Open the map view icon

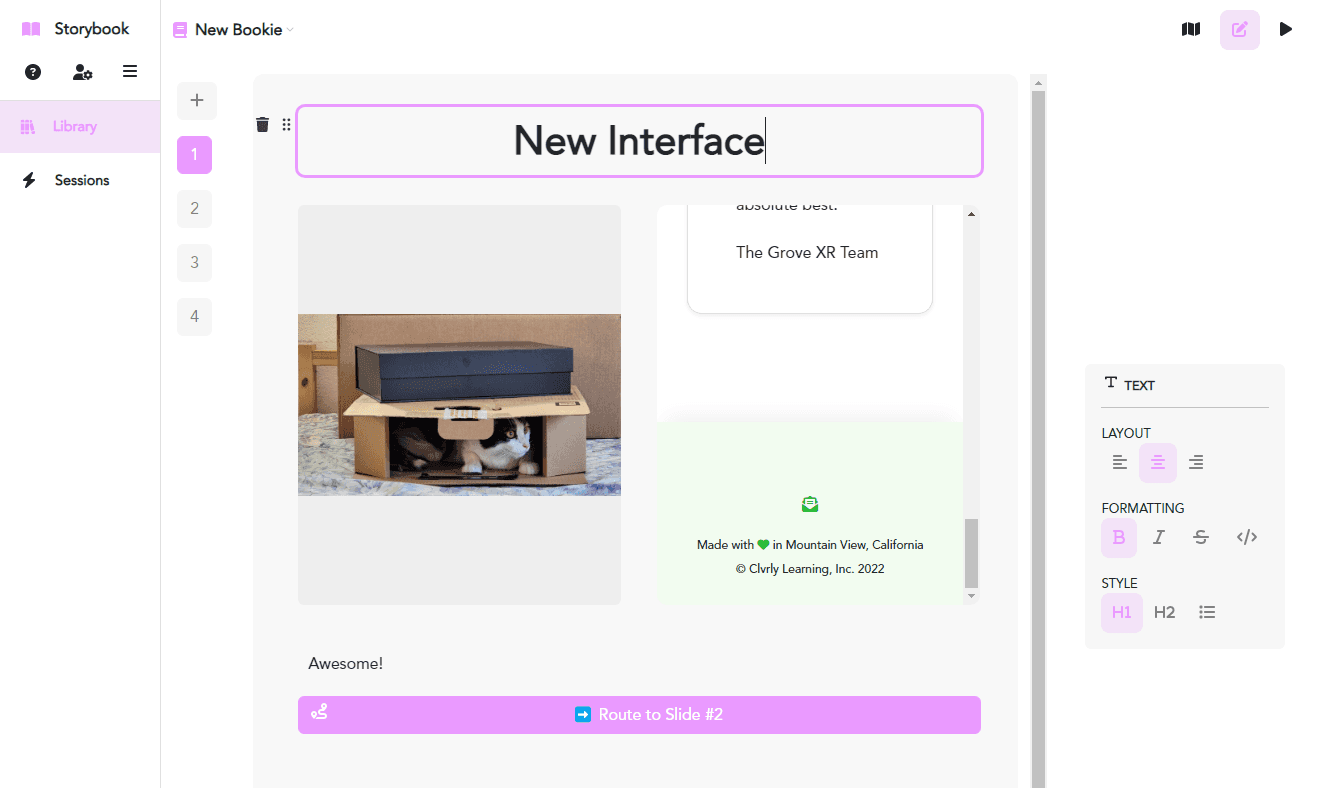click(x=1190, y=30)
